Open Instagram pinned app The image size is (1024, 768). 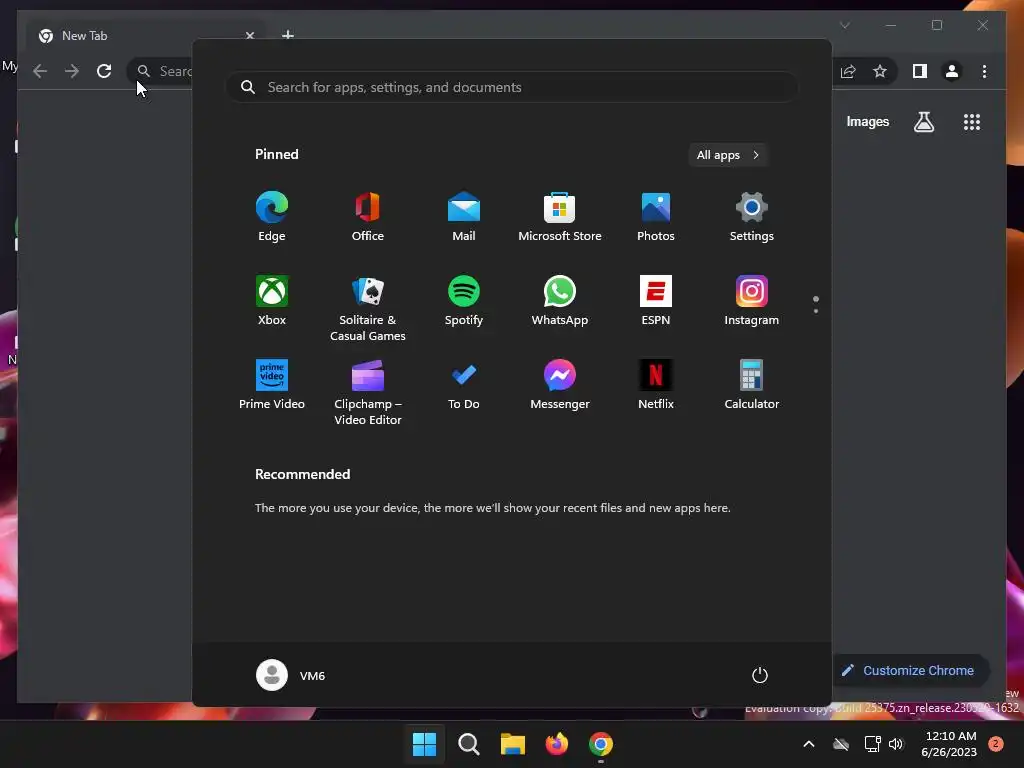752,300
